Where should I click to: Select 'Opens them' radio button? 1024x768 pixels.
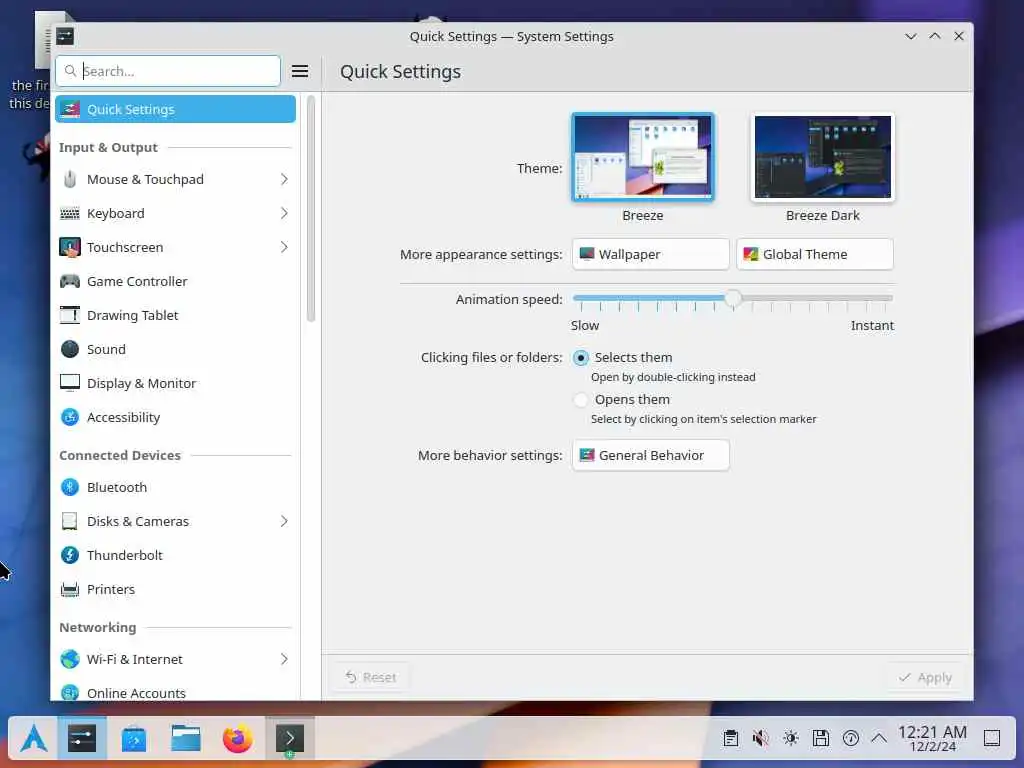tap(581, 400)
